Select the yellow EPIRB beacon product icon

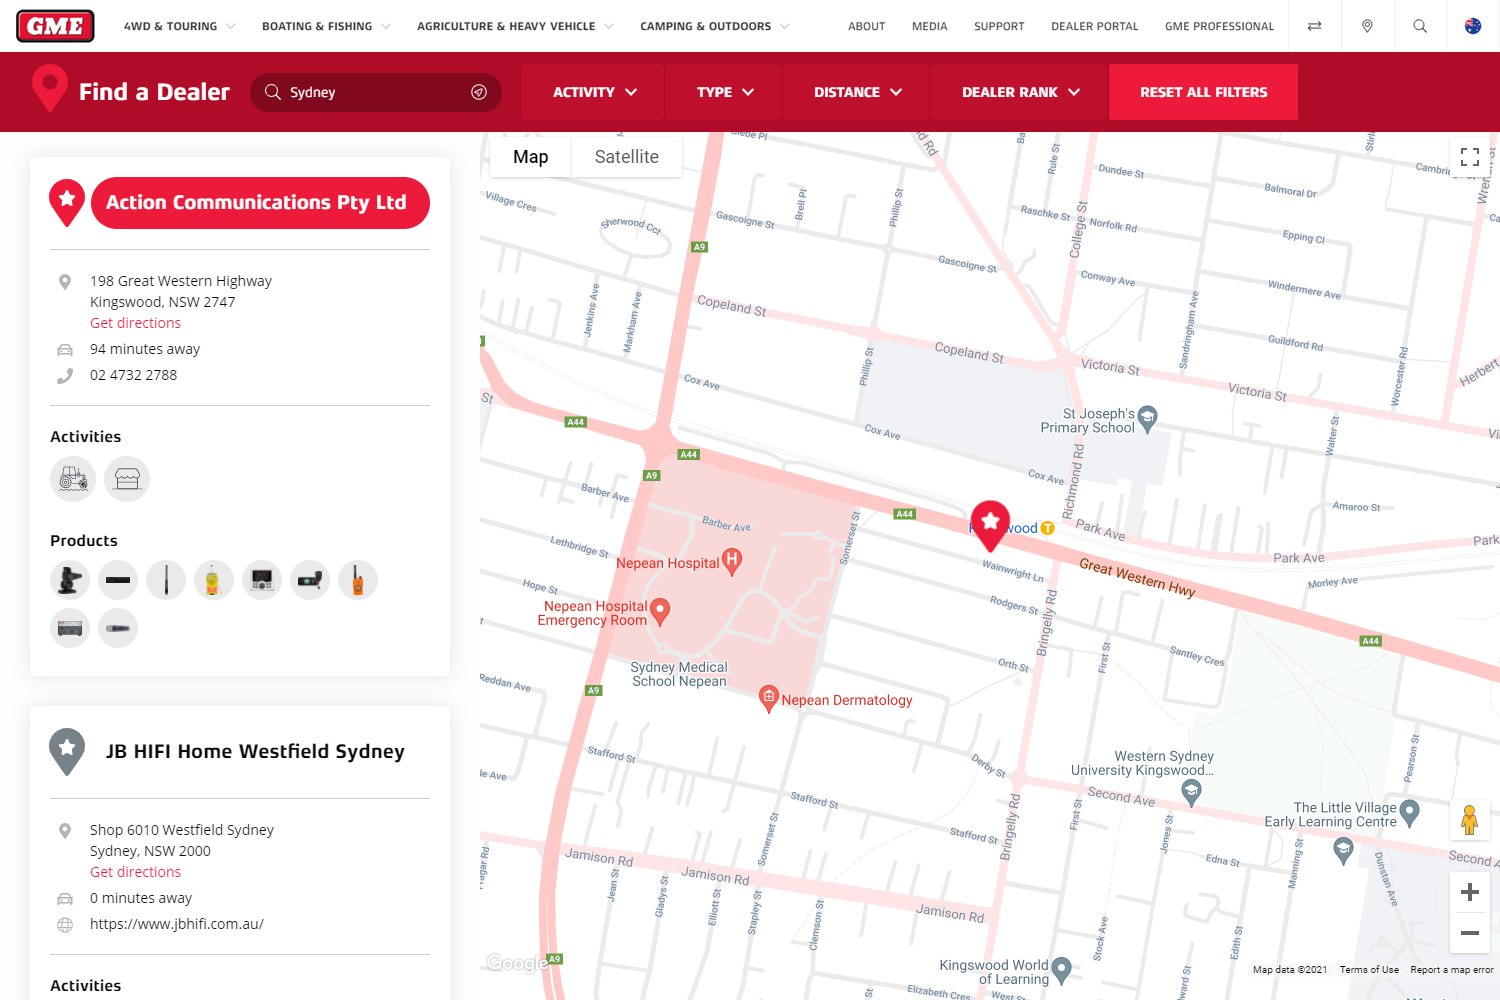[x=214, y=580]
